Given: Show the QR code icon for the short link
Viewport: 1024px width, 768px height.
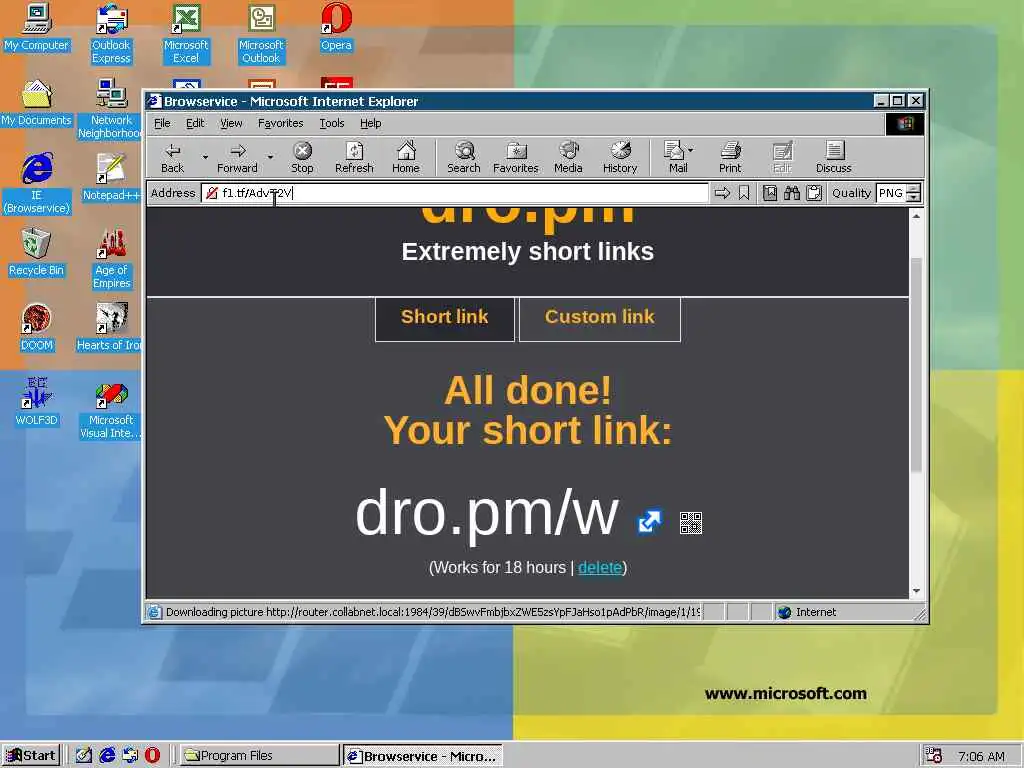Looking at the screenshot, I should [691, 523].
